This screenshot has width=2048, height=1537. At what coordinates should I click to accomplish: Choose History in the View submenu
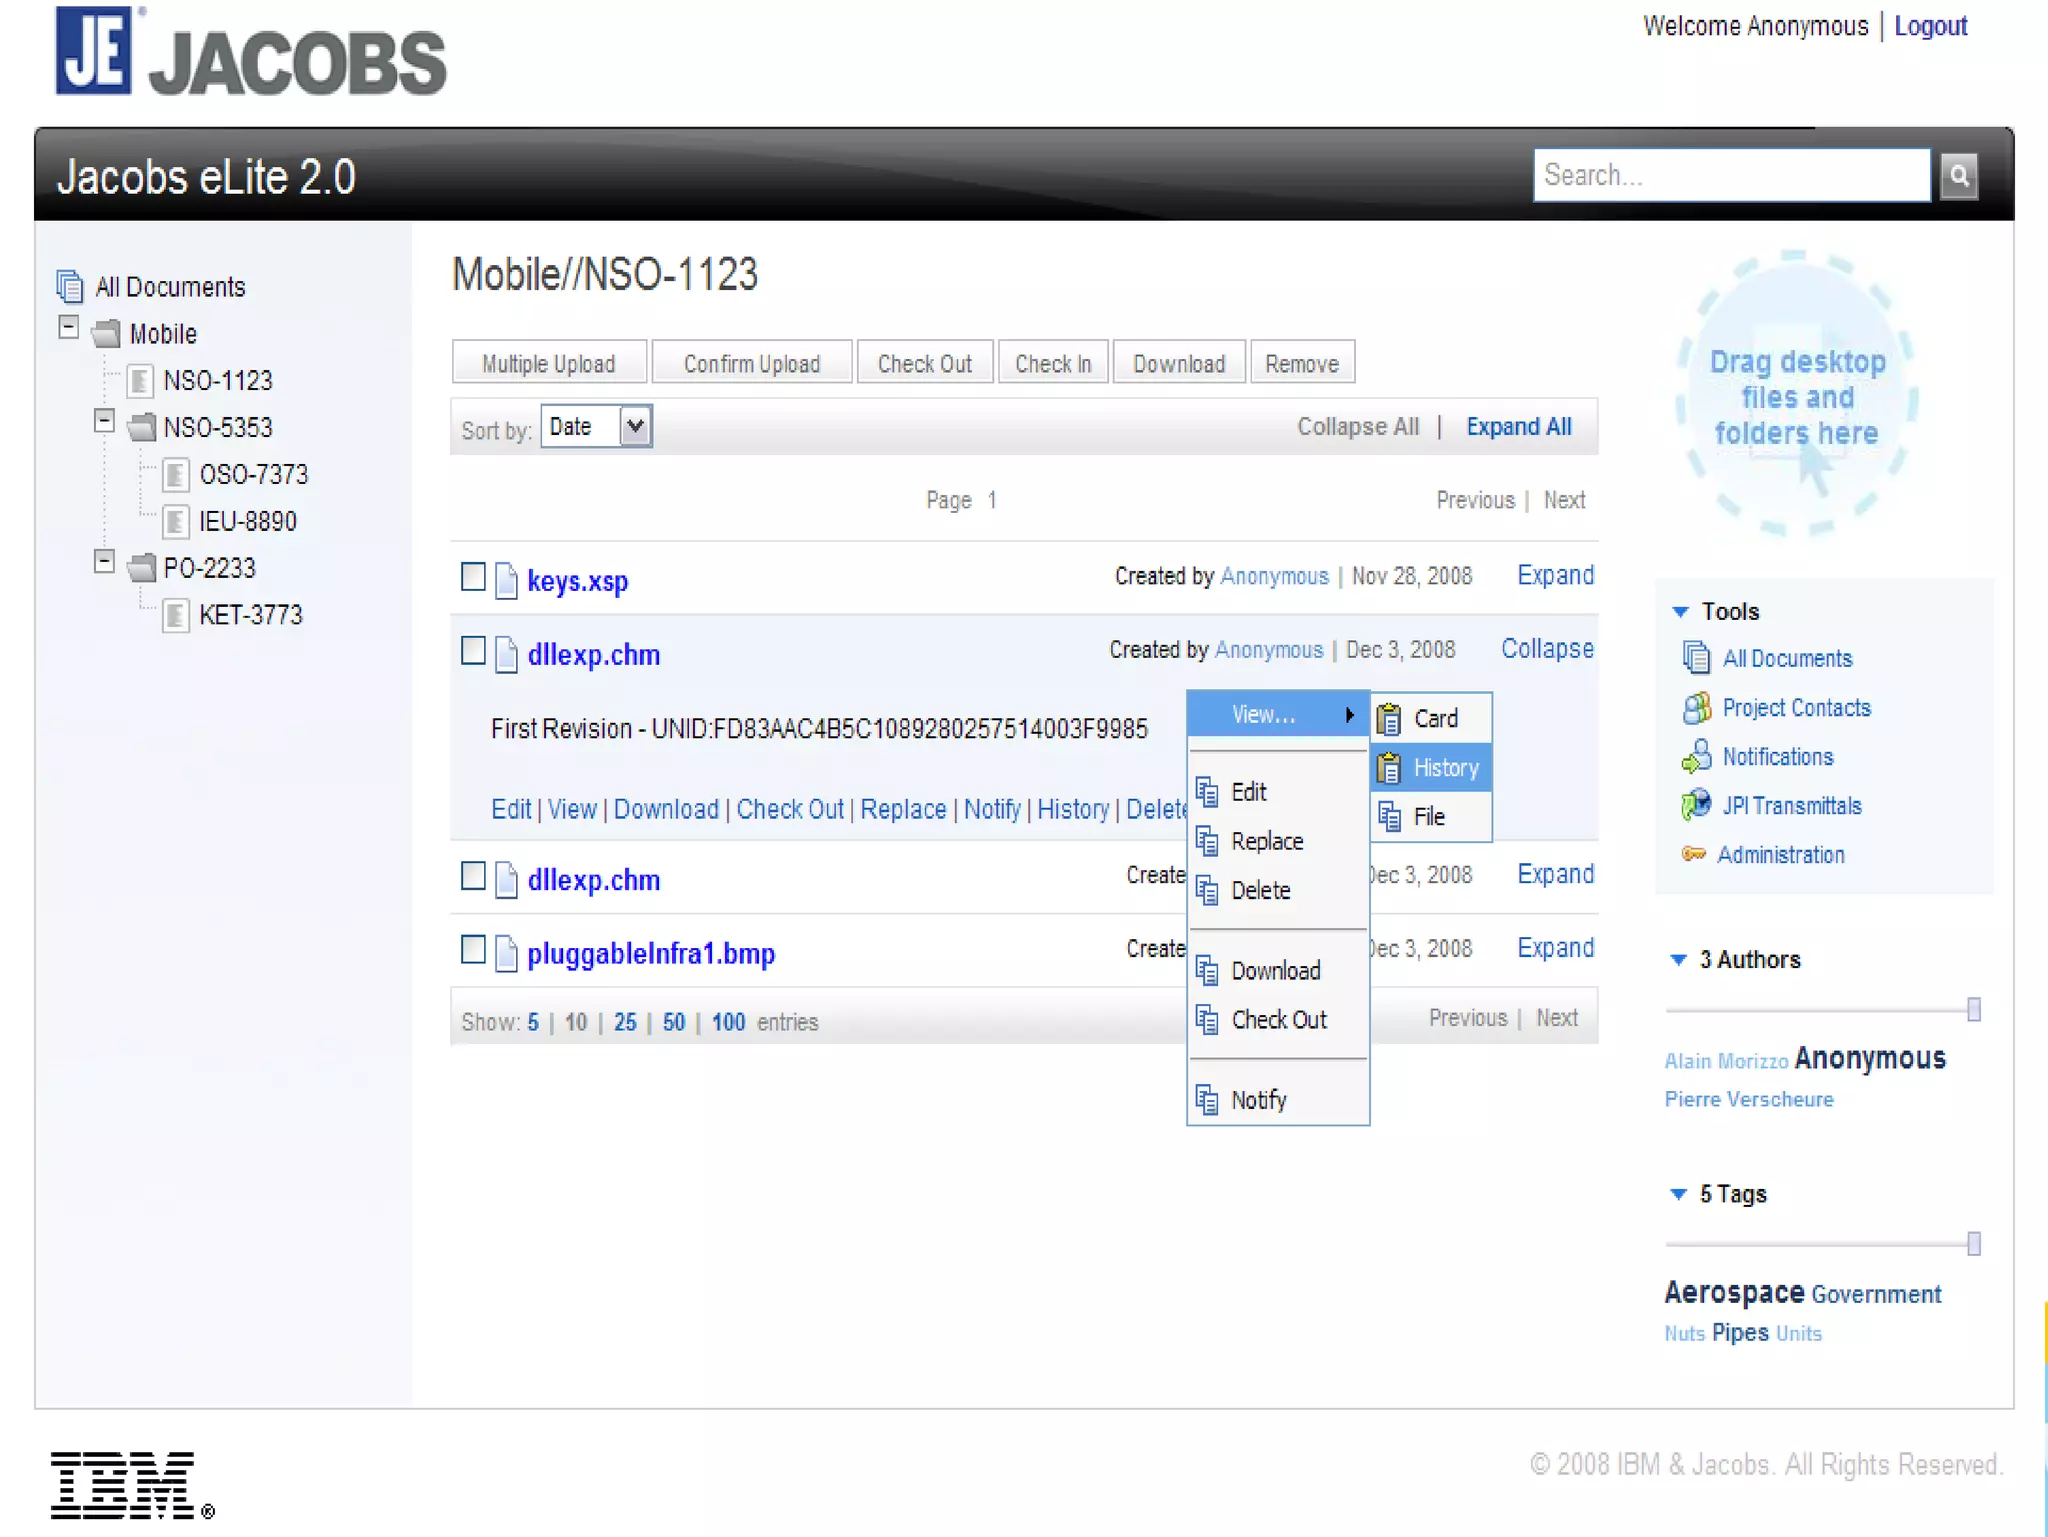[1431, 767]
